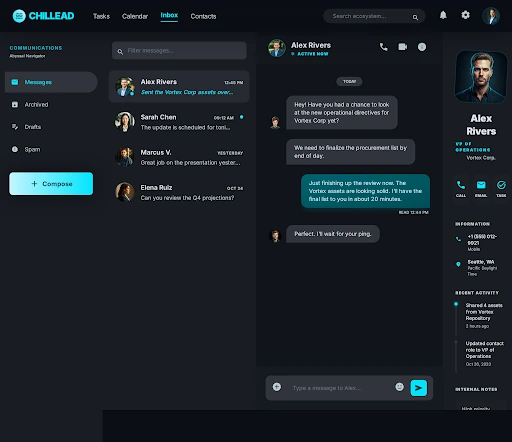Open the user profile avatar in top bar
Screen dimensions: 512x442
click(x=491, y=16)
